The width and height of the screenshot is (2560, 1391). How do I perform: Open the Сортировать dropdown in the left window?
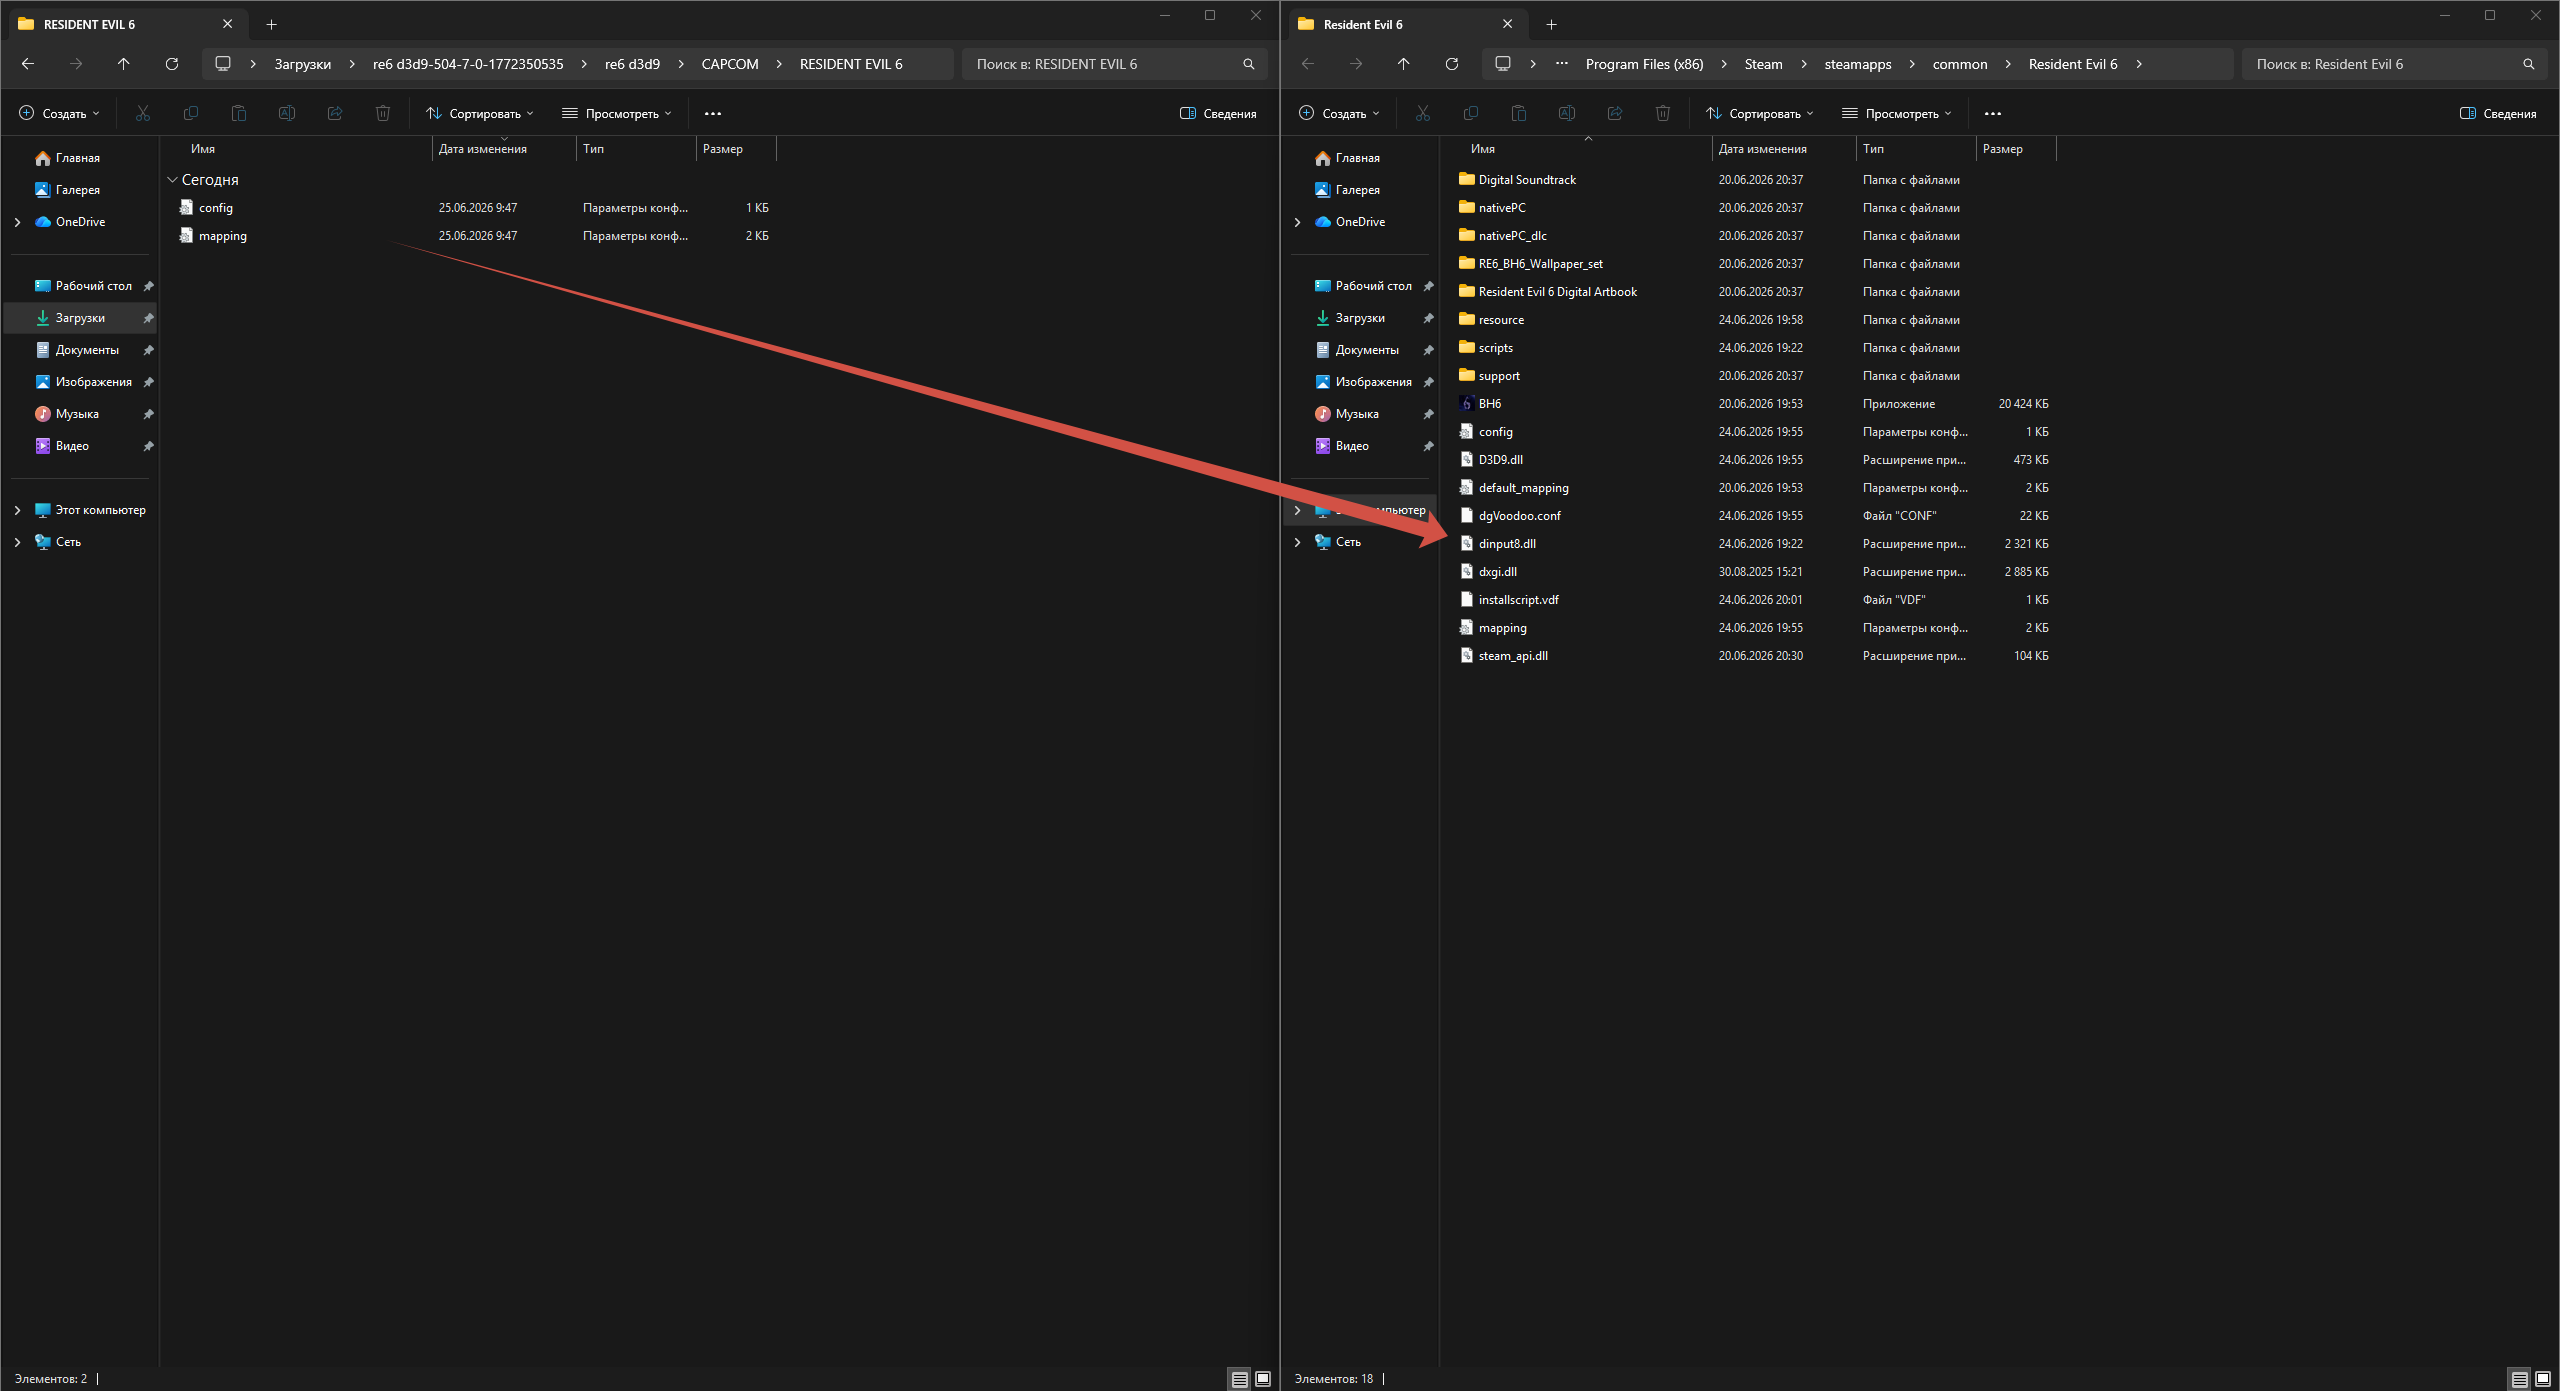pos(480,113)
